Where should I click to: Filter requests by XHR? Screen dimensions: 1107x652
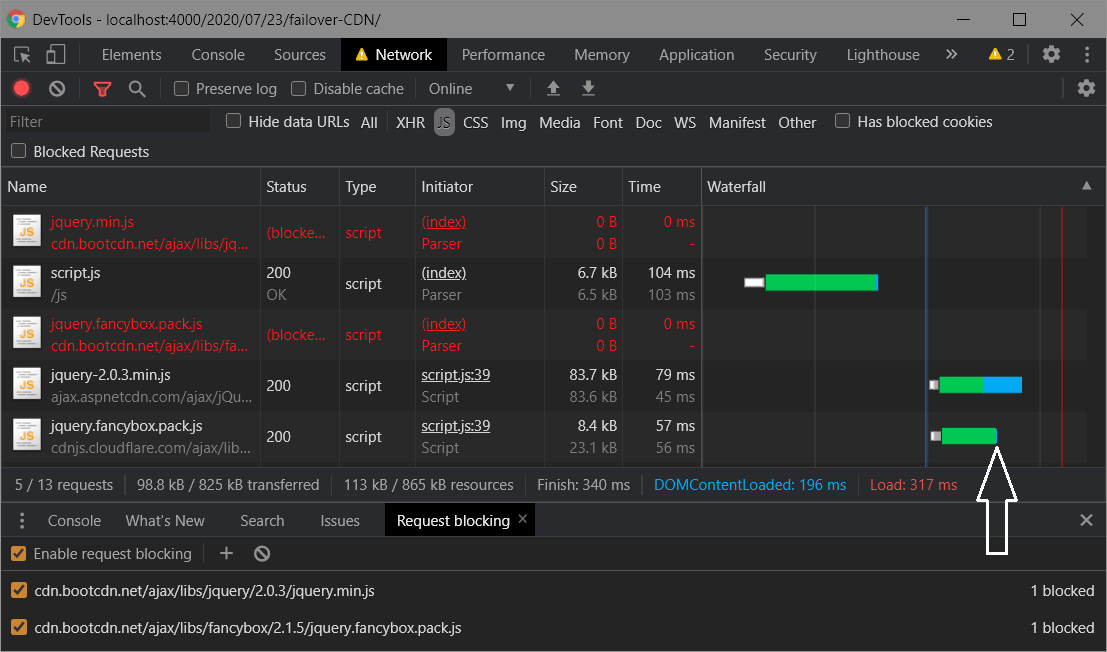(410, 122)
